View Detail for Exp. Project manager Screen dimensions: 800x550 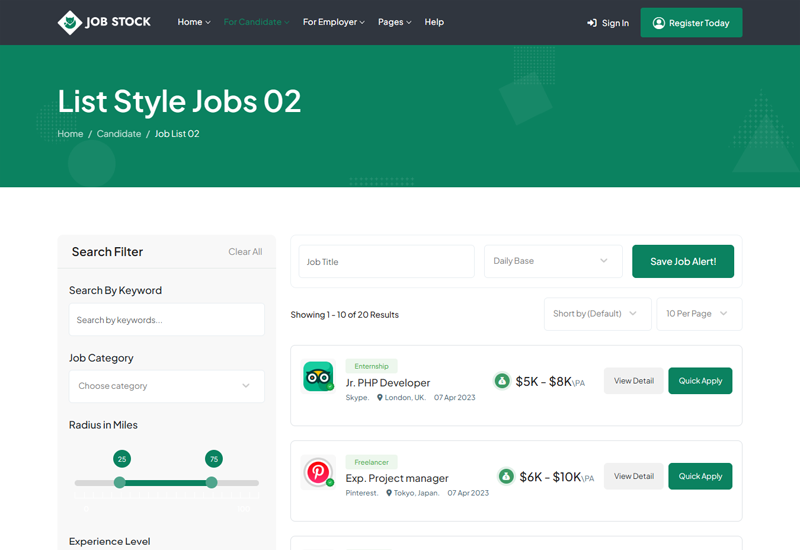pos(634,476)
